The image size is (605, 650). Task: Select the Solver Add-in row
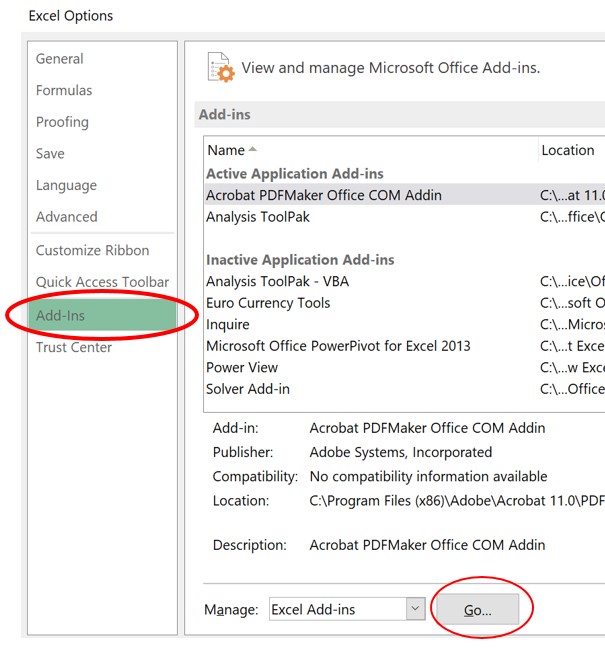[x=404, y=389]
